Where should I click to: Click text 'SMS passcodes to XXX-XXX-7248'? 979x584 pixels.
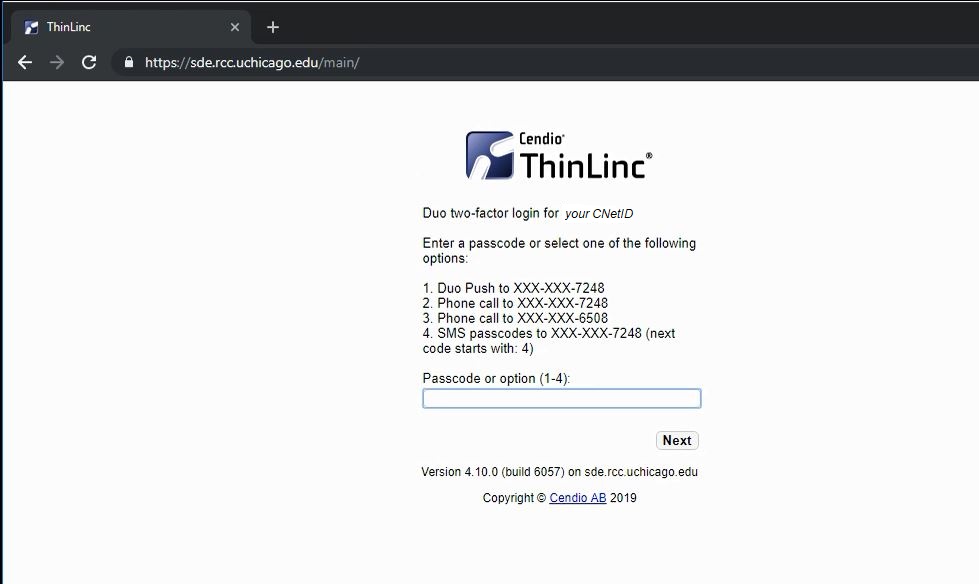pyautogui.click(x=539, y=334)
